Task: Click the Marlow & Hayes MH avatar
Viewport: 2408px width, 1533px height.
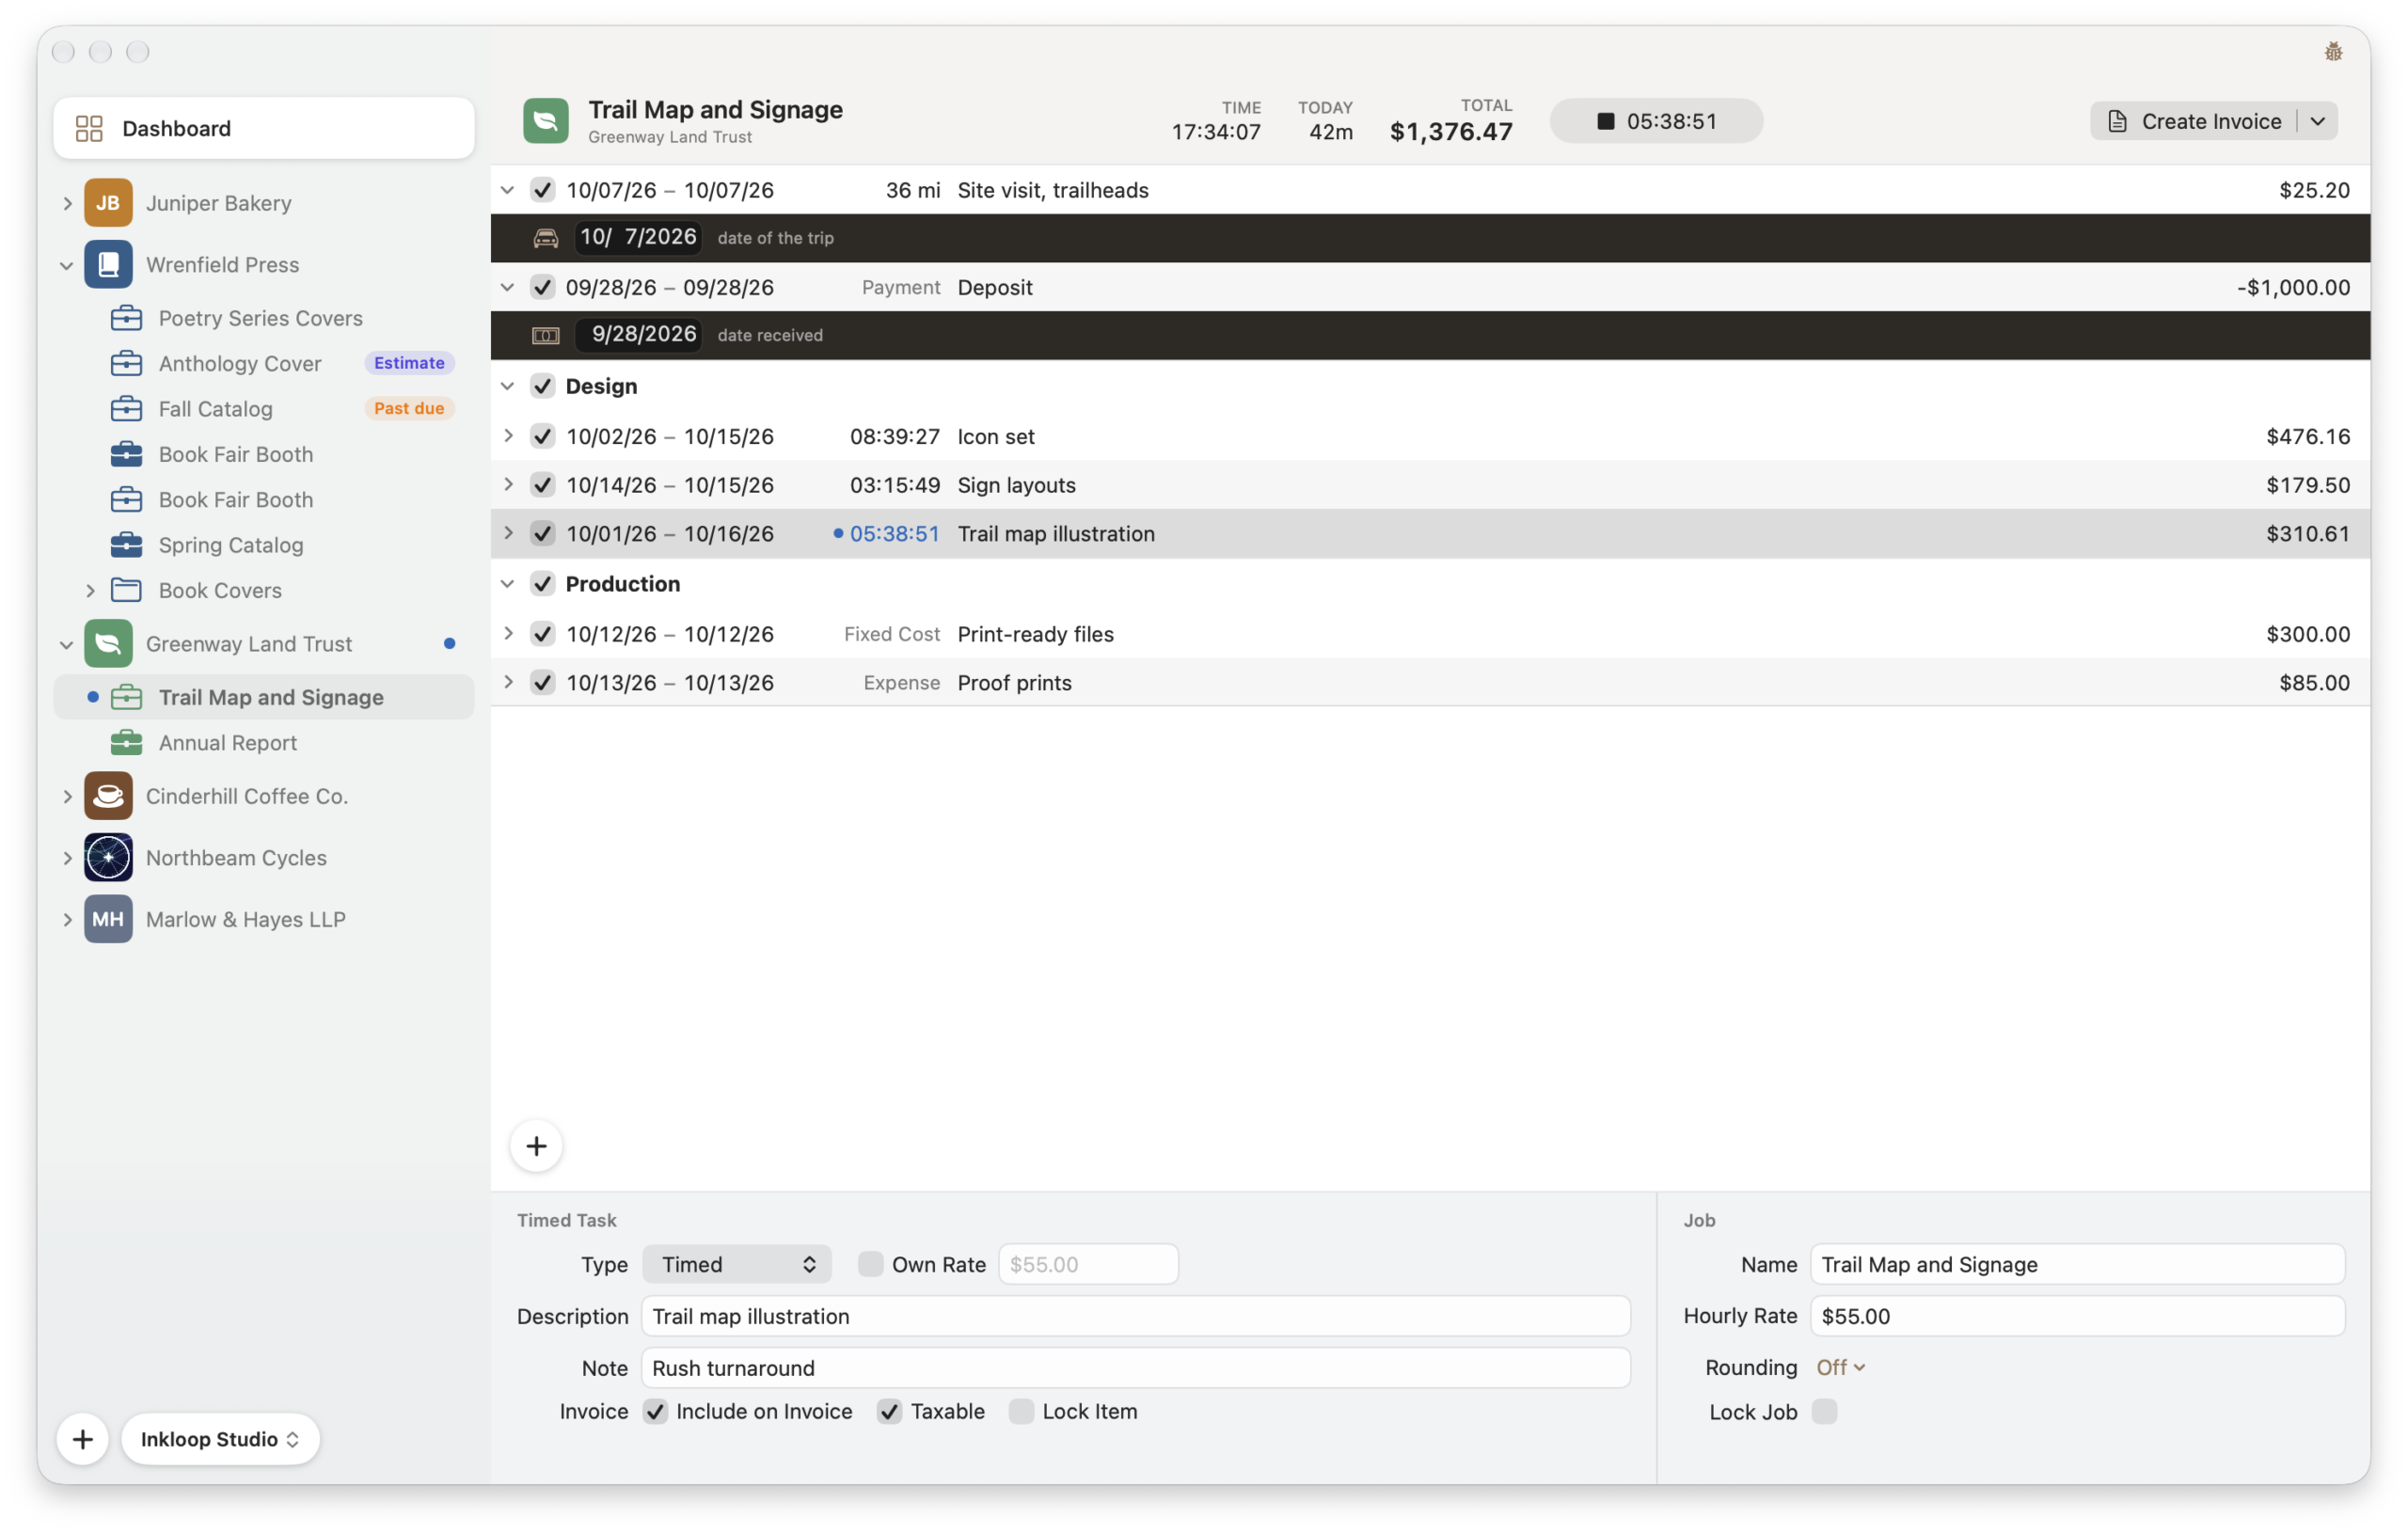Action: pos(108,919)
